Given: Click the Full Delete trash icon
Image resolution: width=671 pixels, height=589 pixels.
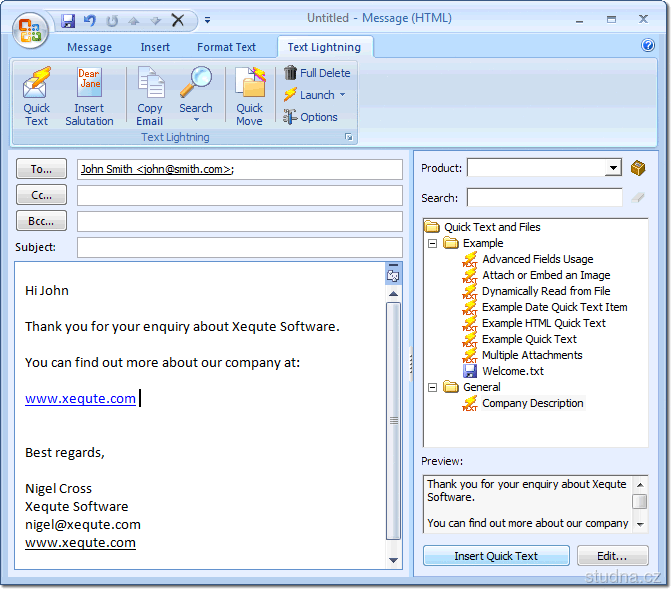Looking at the screenshot, I should [x=291, y=73].
